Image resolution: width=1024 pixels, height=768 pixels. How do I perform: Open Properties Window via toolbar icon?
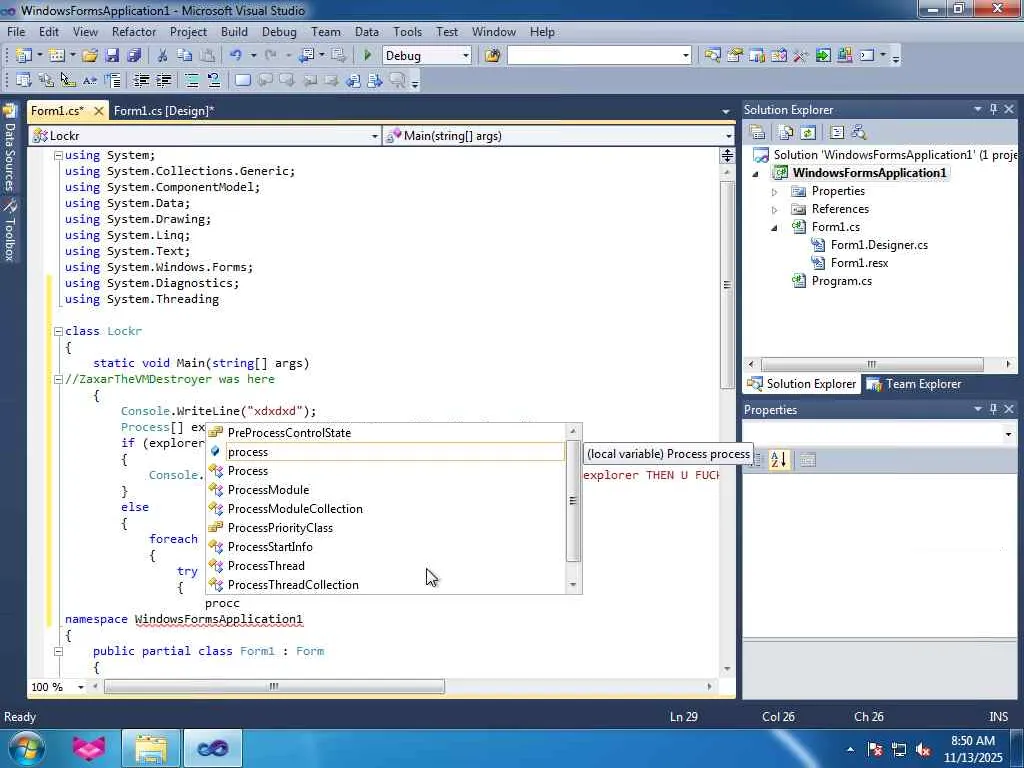(735, 56)
